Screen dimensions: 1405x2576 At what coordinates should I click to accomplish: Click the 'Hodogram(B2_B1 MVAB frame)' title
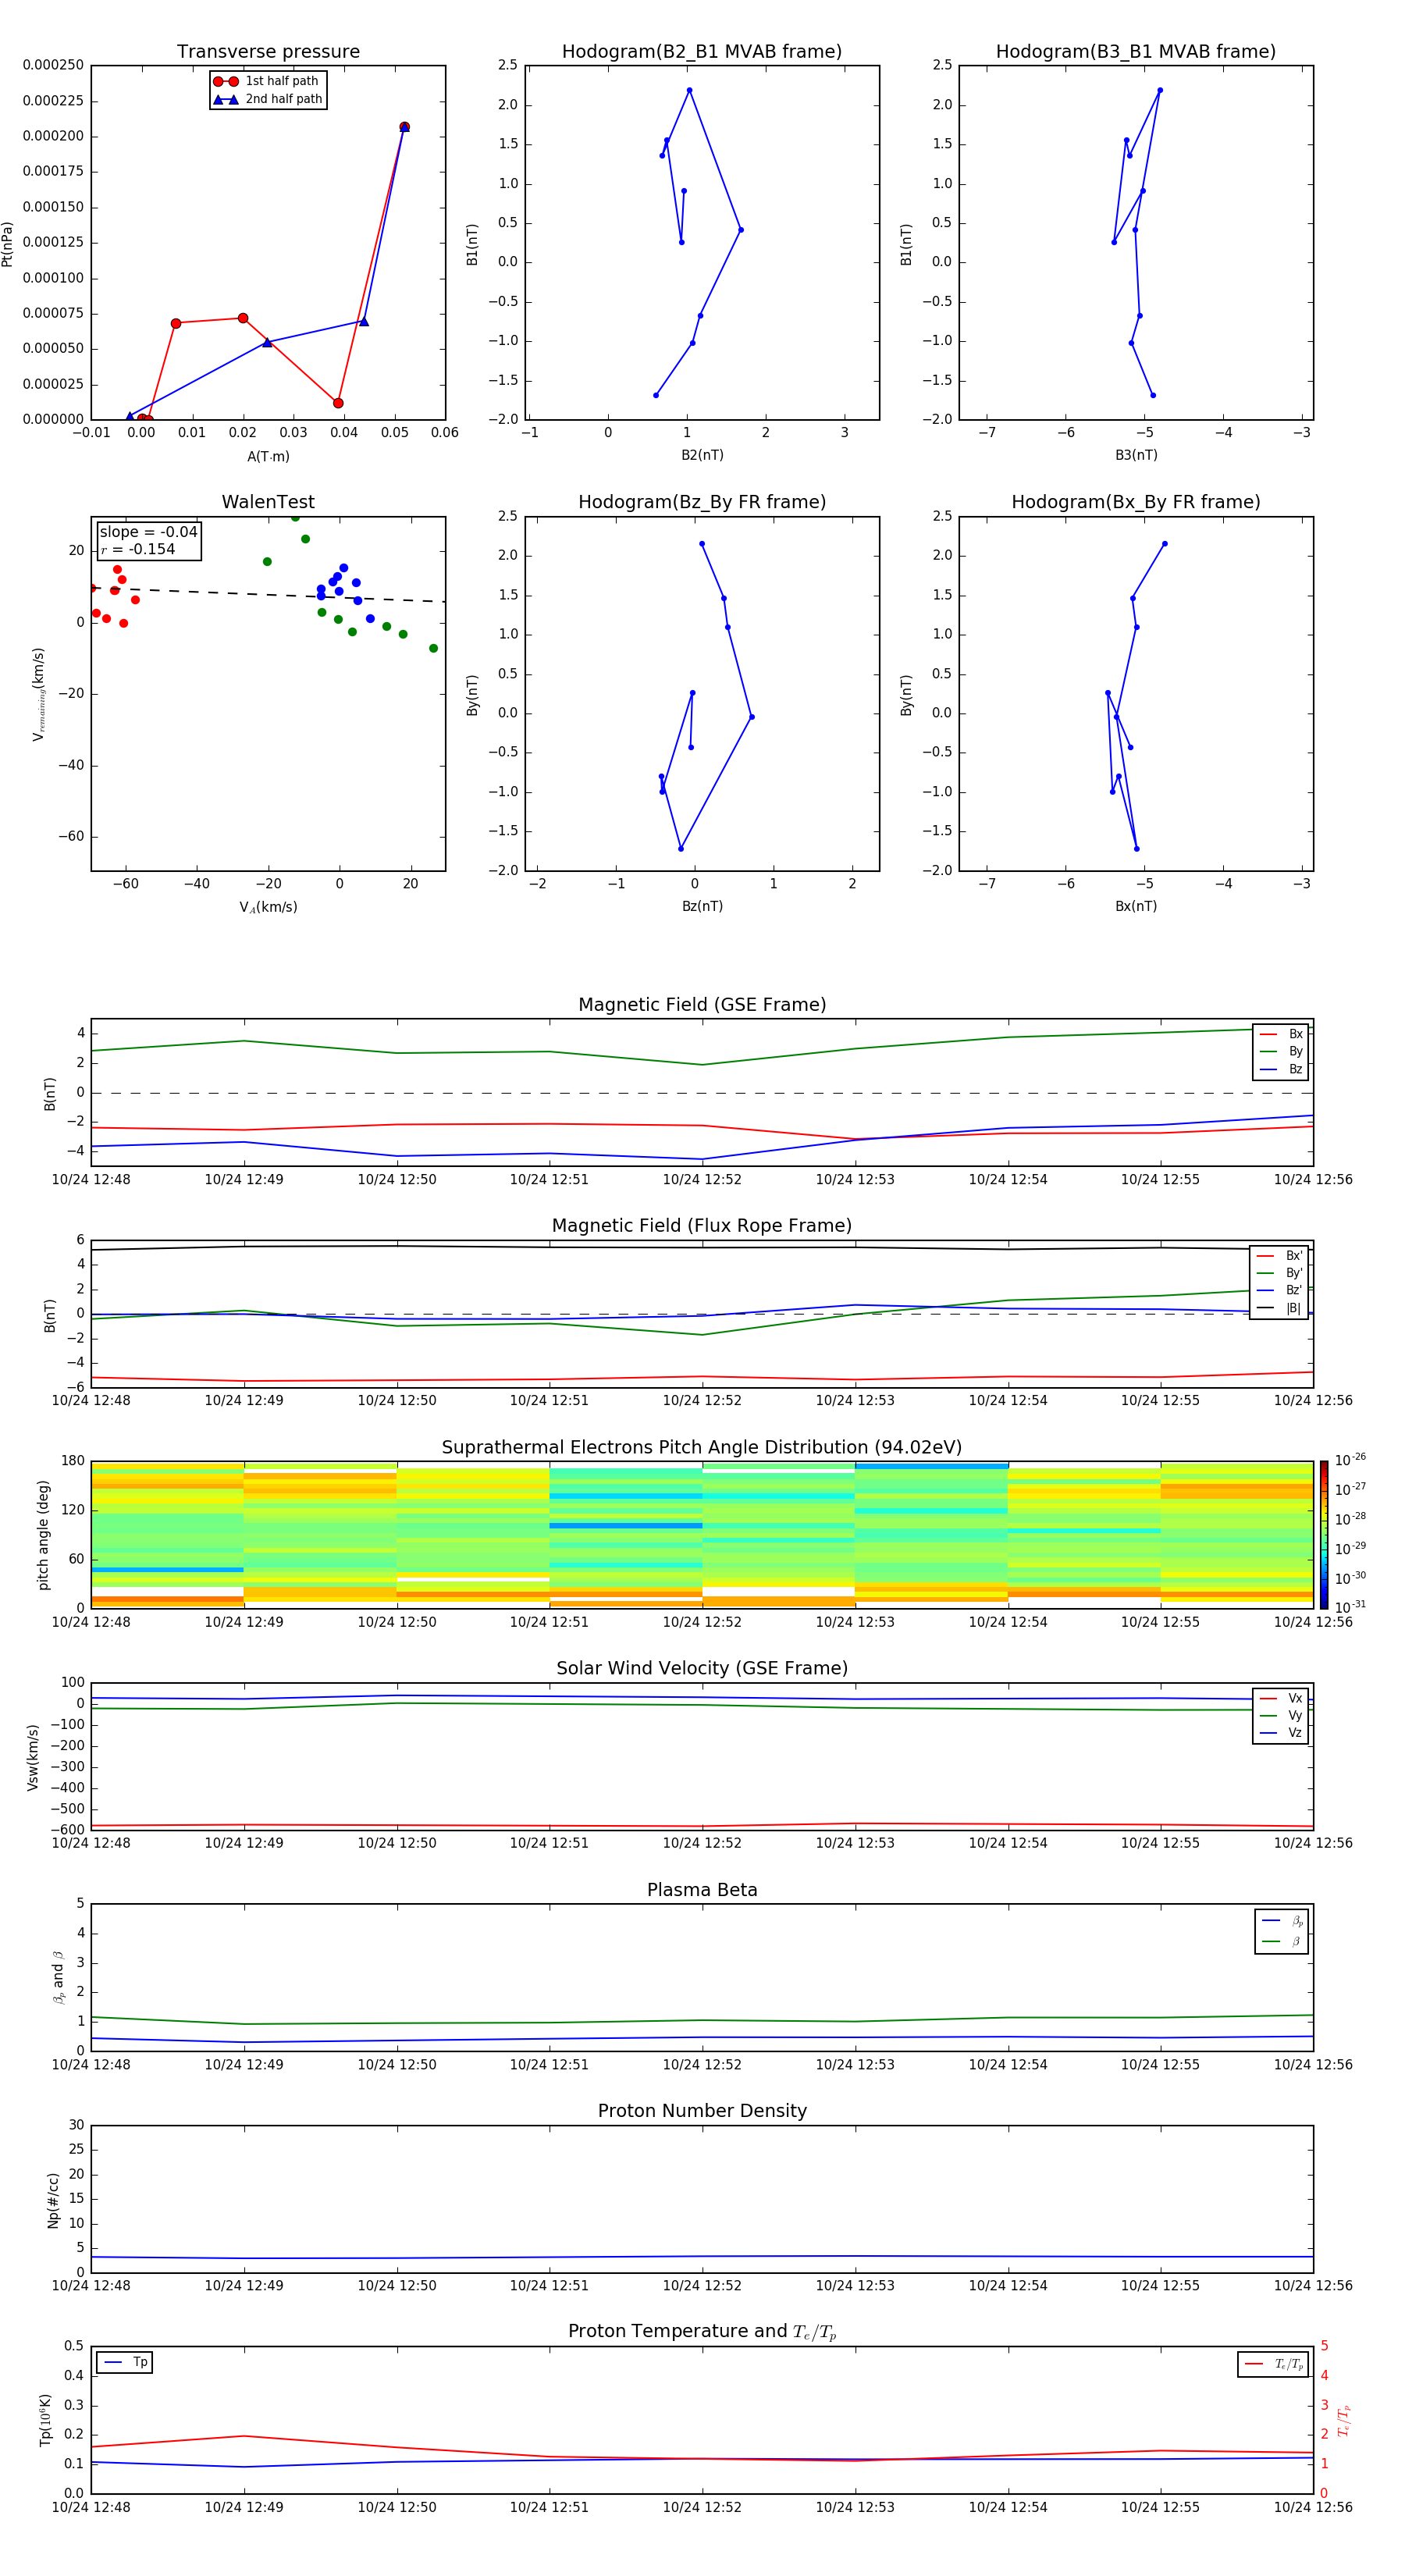(x=702, y=51)
